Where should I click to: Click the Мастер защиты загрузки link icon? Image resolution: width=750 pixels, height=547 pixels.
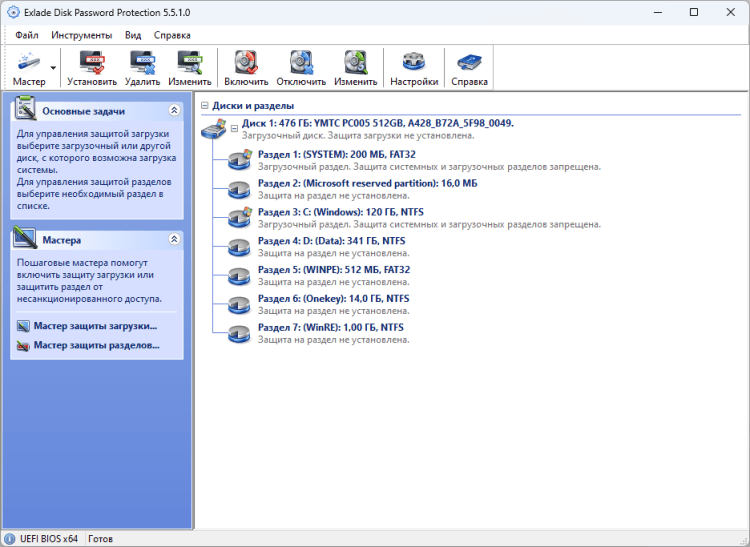pos(23,326)
